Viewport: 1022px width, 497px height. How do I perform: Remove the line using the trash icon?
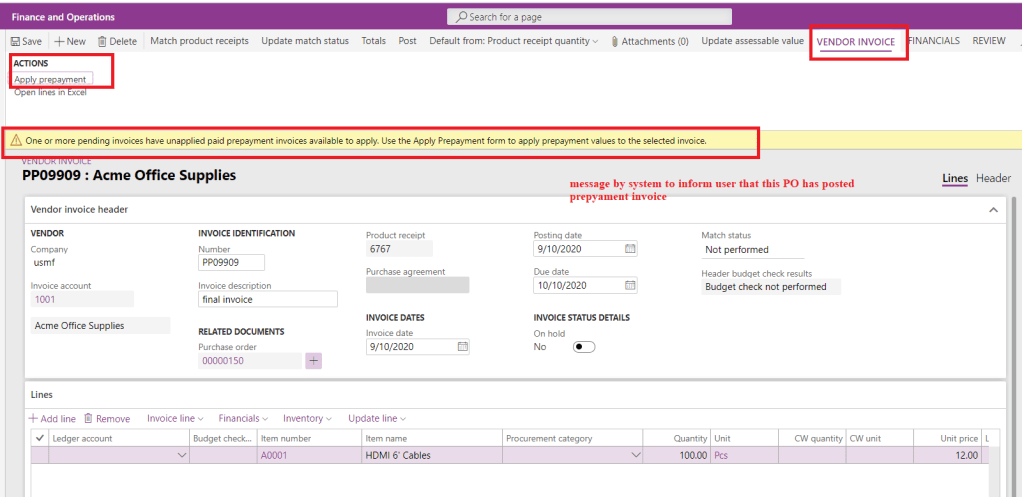(x=88, y=419)
